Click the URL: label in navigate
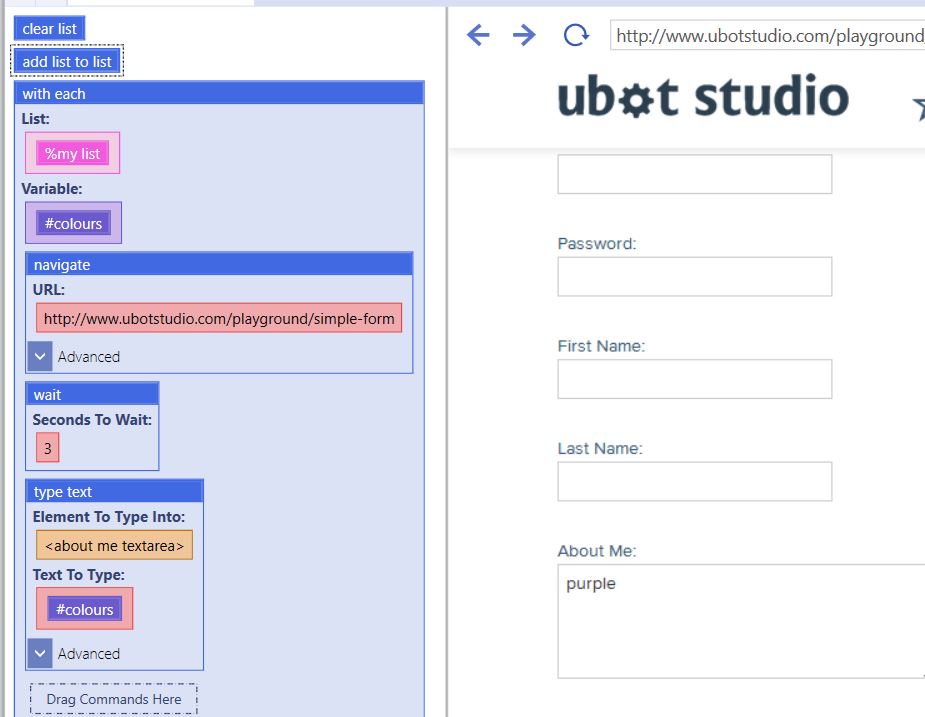The image size is (925, 717). pyautogui.click(x=49, y=290)
